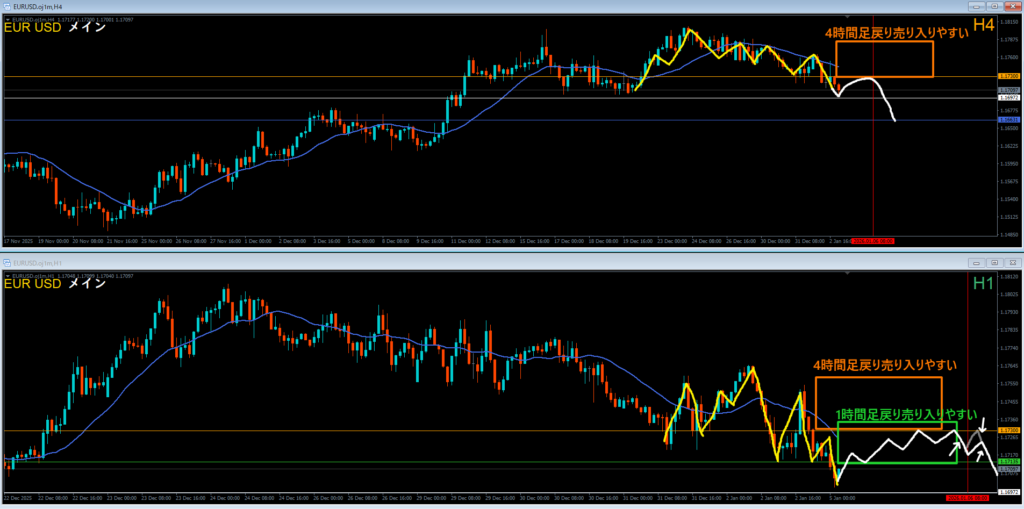
Task: Click the EURUSD H1 window title icon
Action: click(7, 262)
